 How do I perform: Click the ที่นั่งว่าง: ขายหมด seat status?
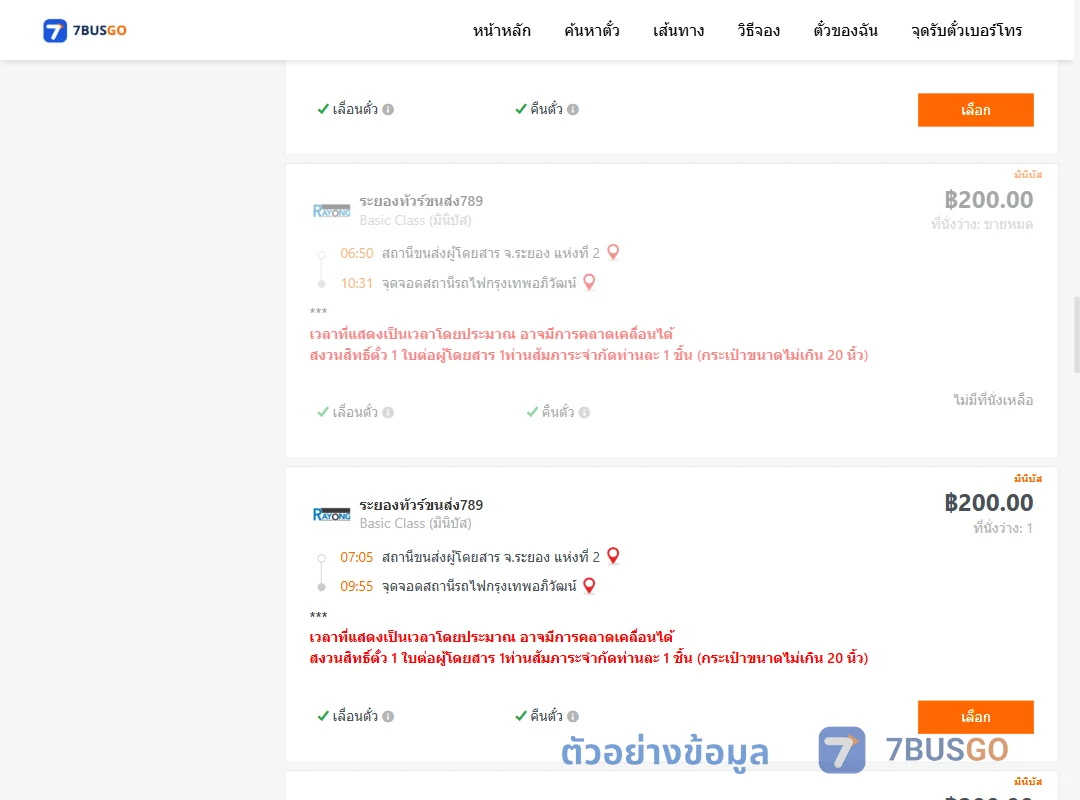point(982,225)
